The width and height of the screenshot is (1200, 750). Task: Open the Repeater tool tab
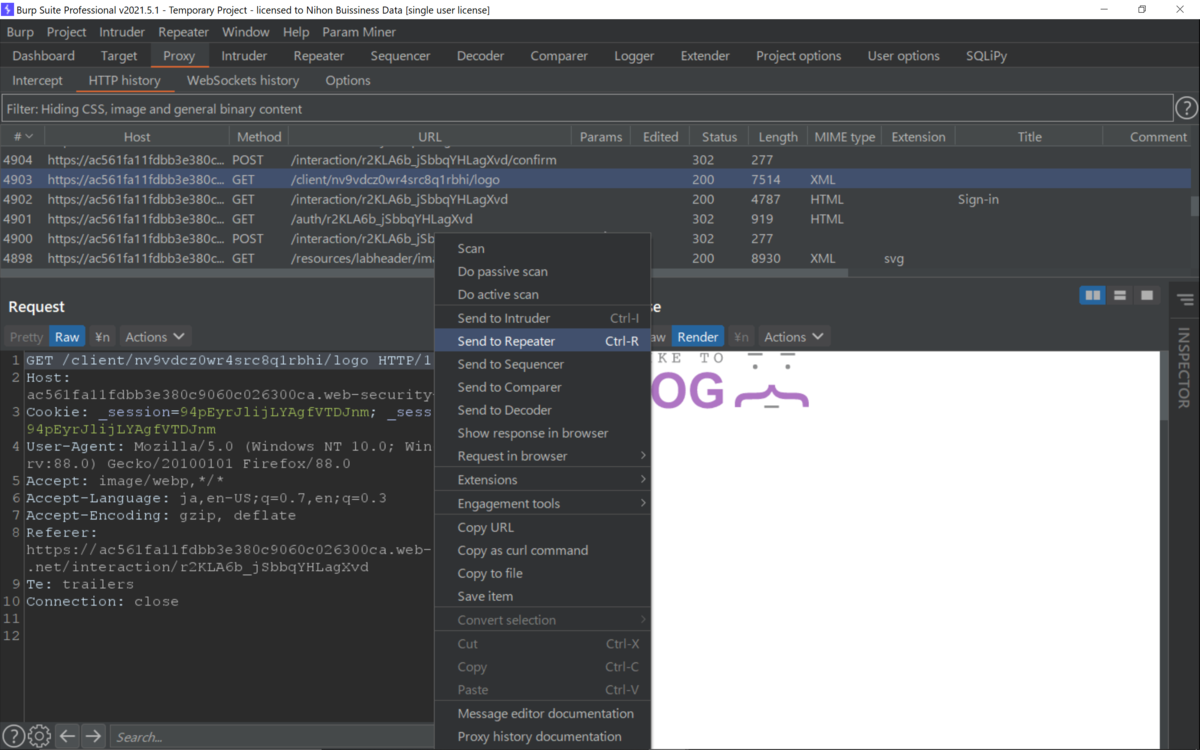coord(319,56)
